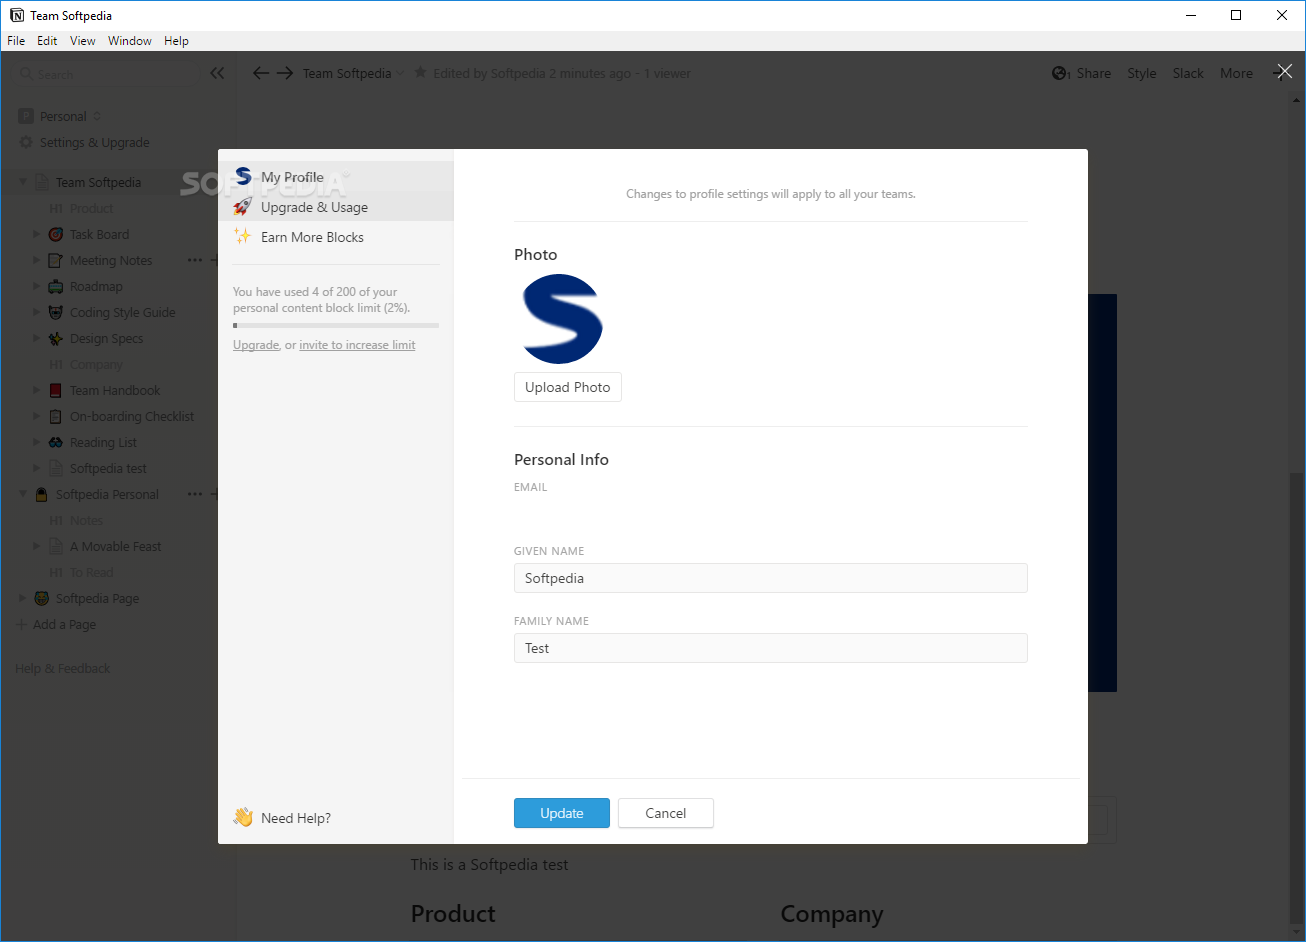Select the My Profile tab
This screenshot has height=942, width=1306.
click(x=336, y=177)
